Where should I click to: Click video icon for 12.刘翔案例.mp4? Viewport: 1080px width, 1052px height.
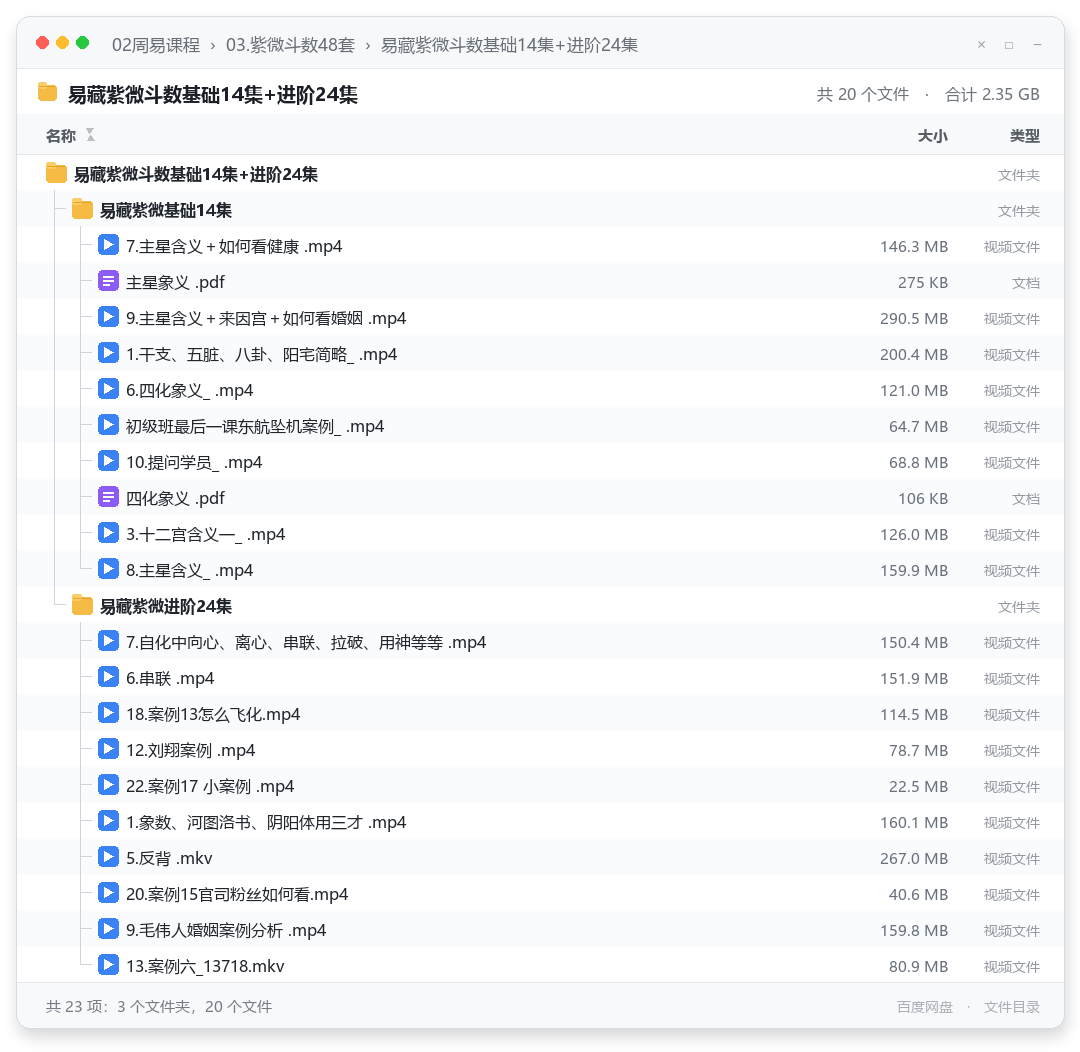[x=108, y=749]
